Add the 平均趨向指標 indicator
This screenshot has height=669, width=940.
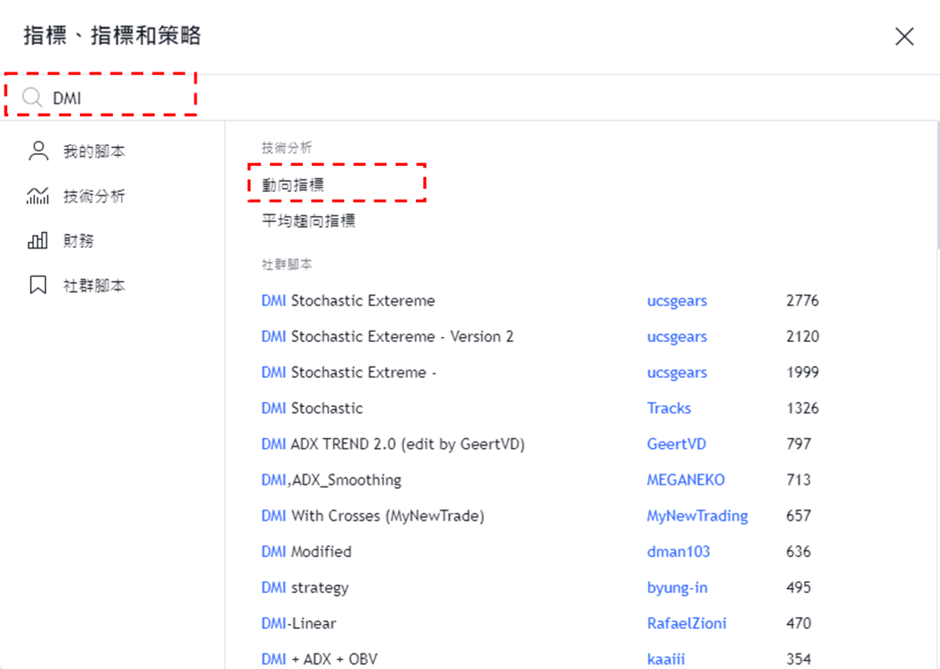coord(308,221)
